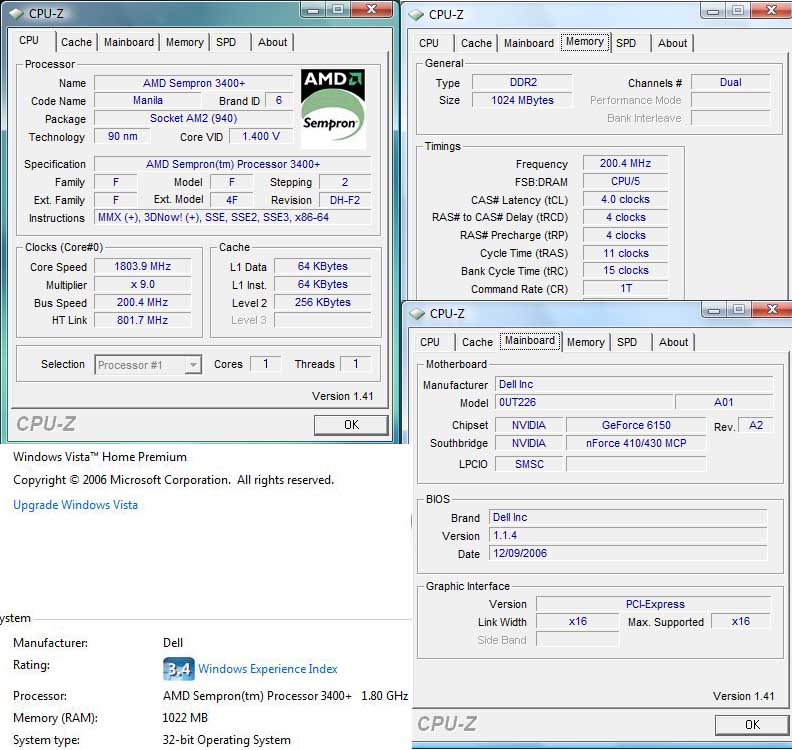Click the Channels # value Dual

pos(730,82)
